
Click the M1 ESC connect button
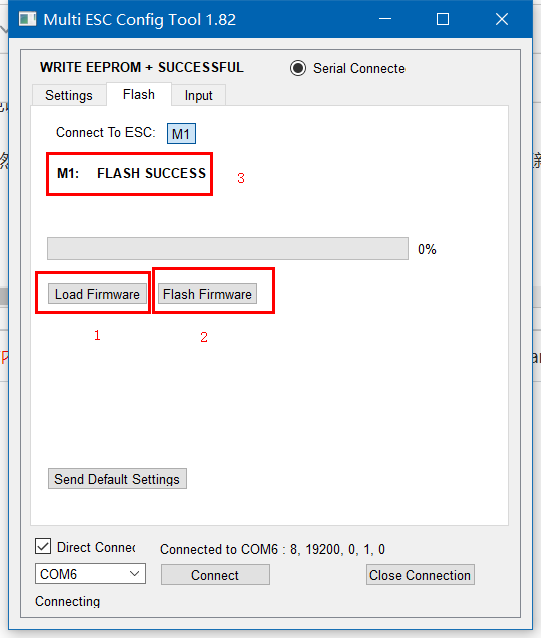tap(181, 133)
